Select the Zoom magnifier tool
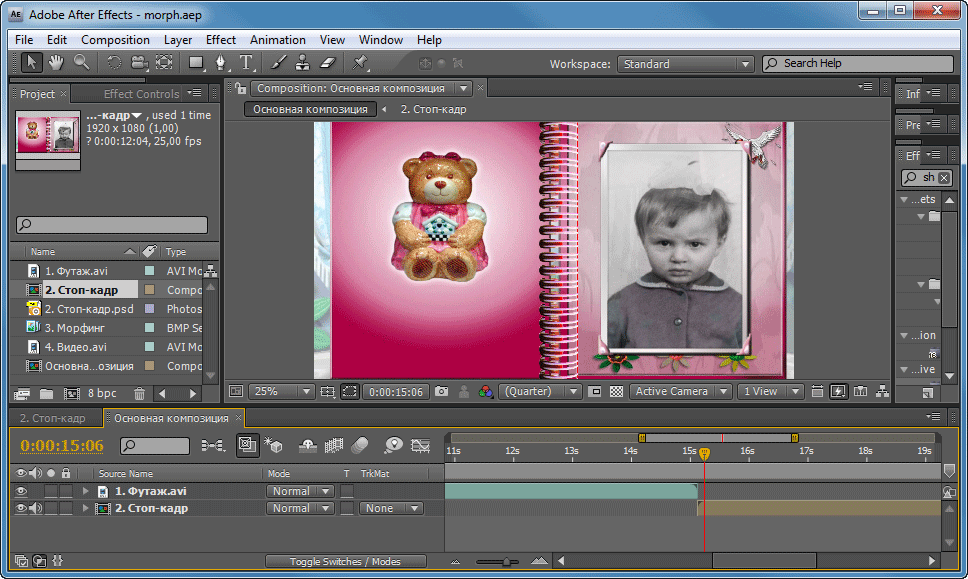This screenshot has height=579, width=968. pyautogui.click(x=81, y=63)
